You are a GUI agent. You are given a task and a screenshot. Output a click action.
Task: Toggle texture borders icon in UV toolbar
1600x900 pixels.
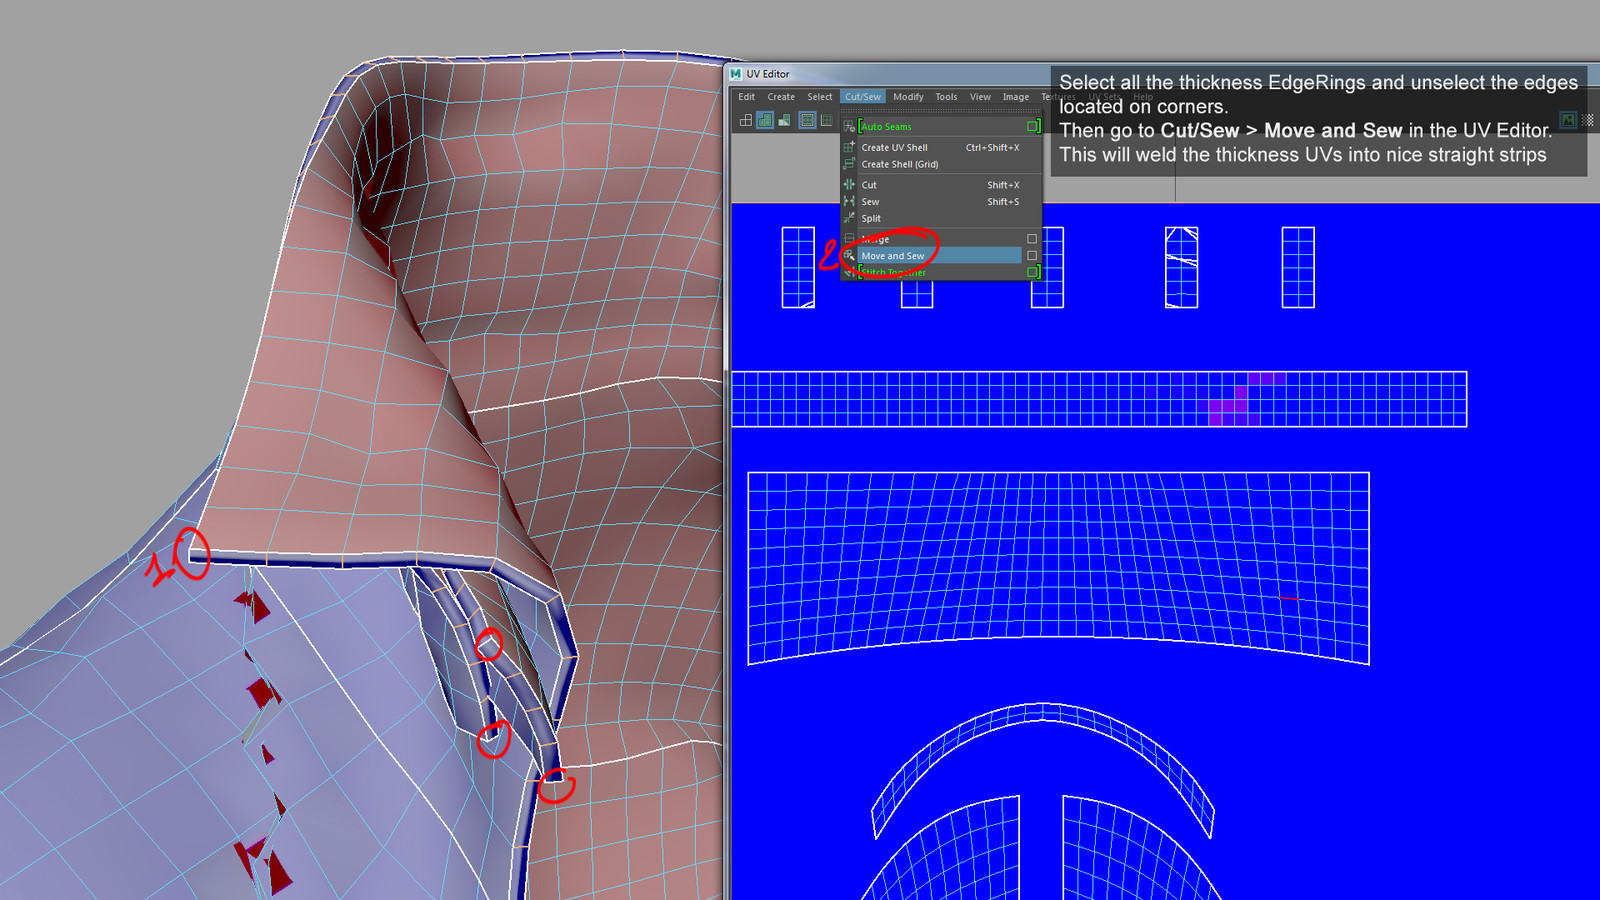pyautogui.click(x=807, y=120)
